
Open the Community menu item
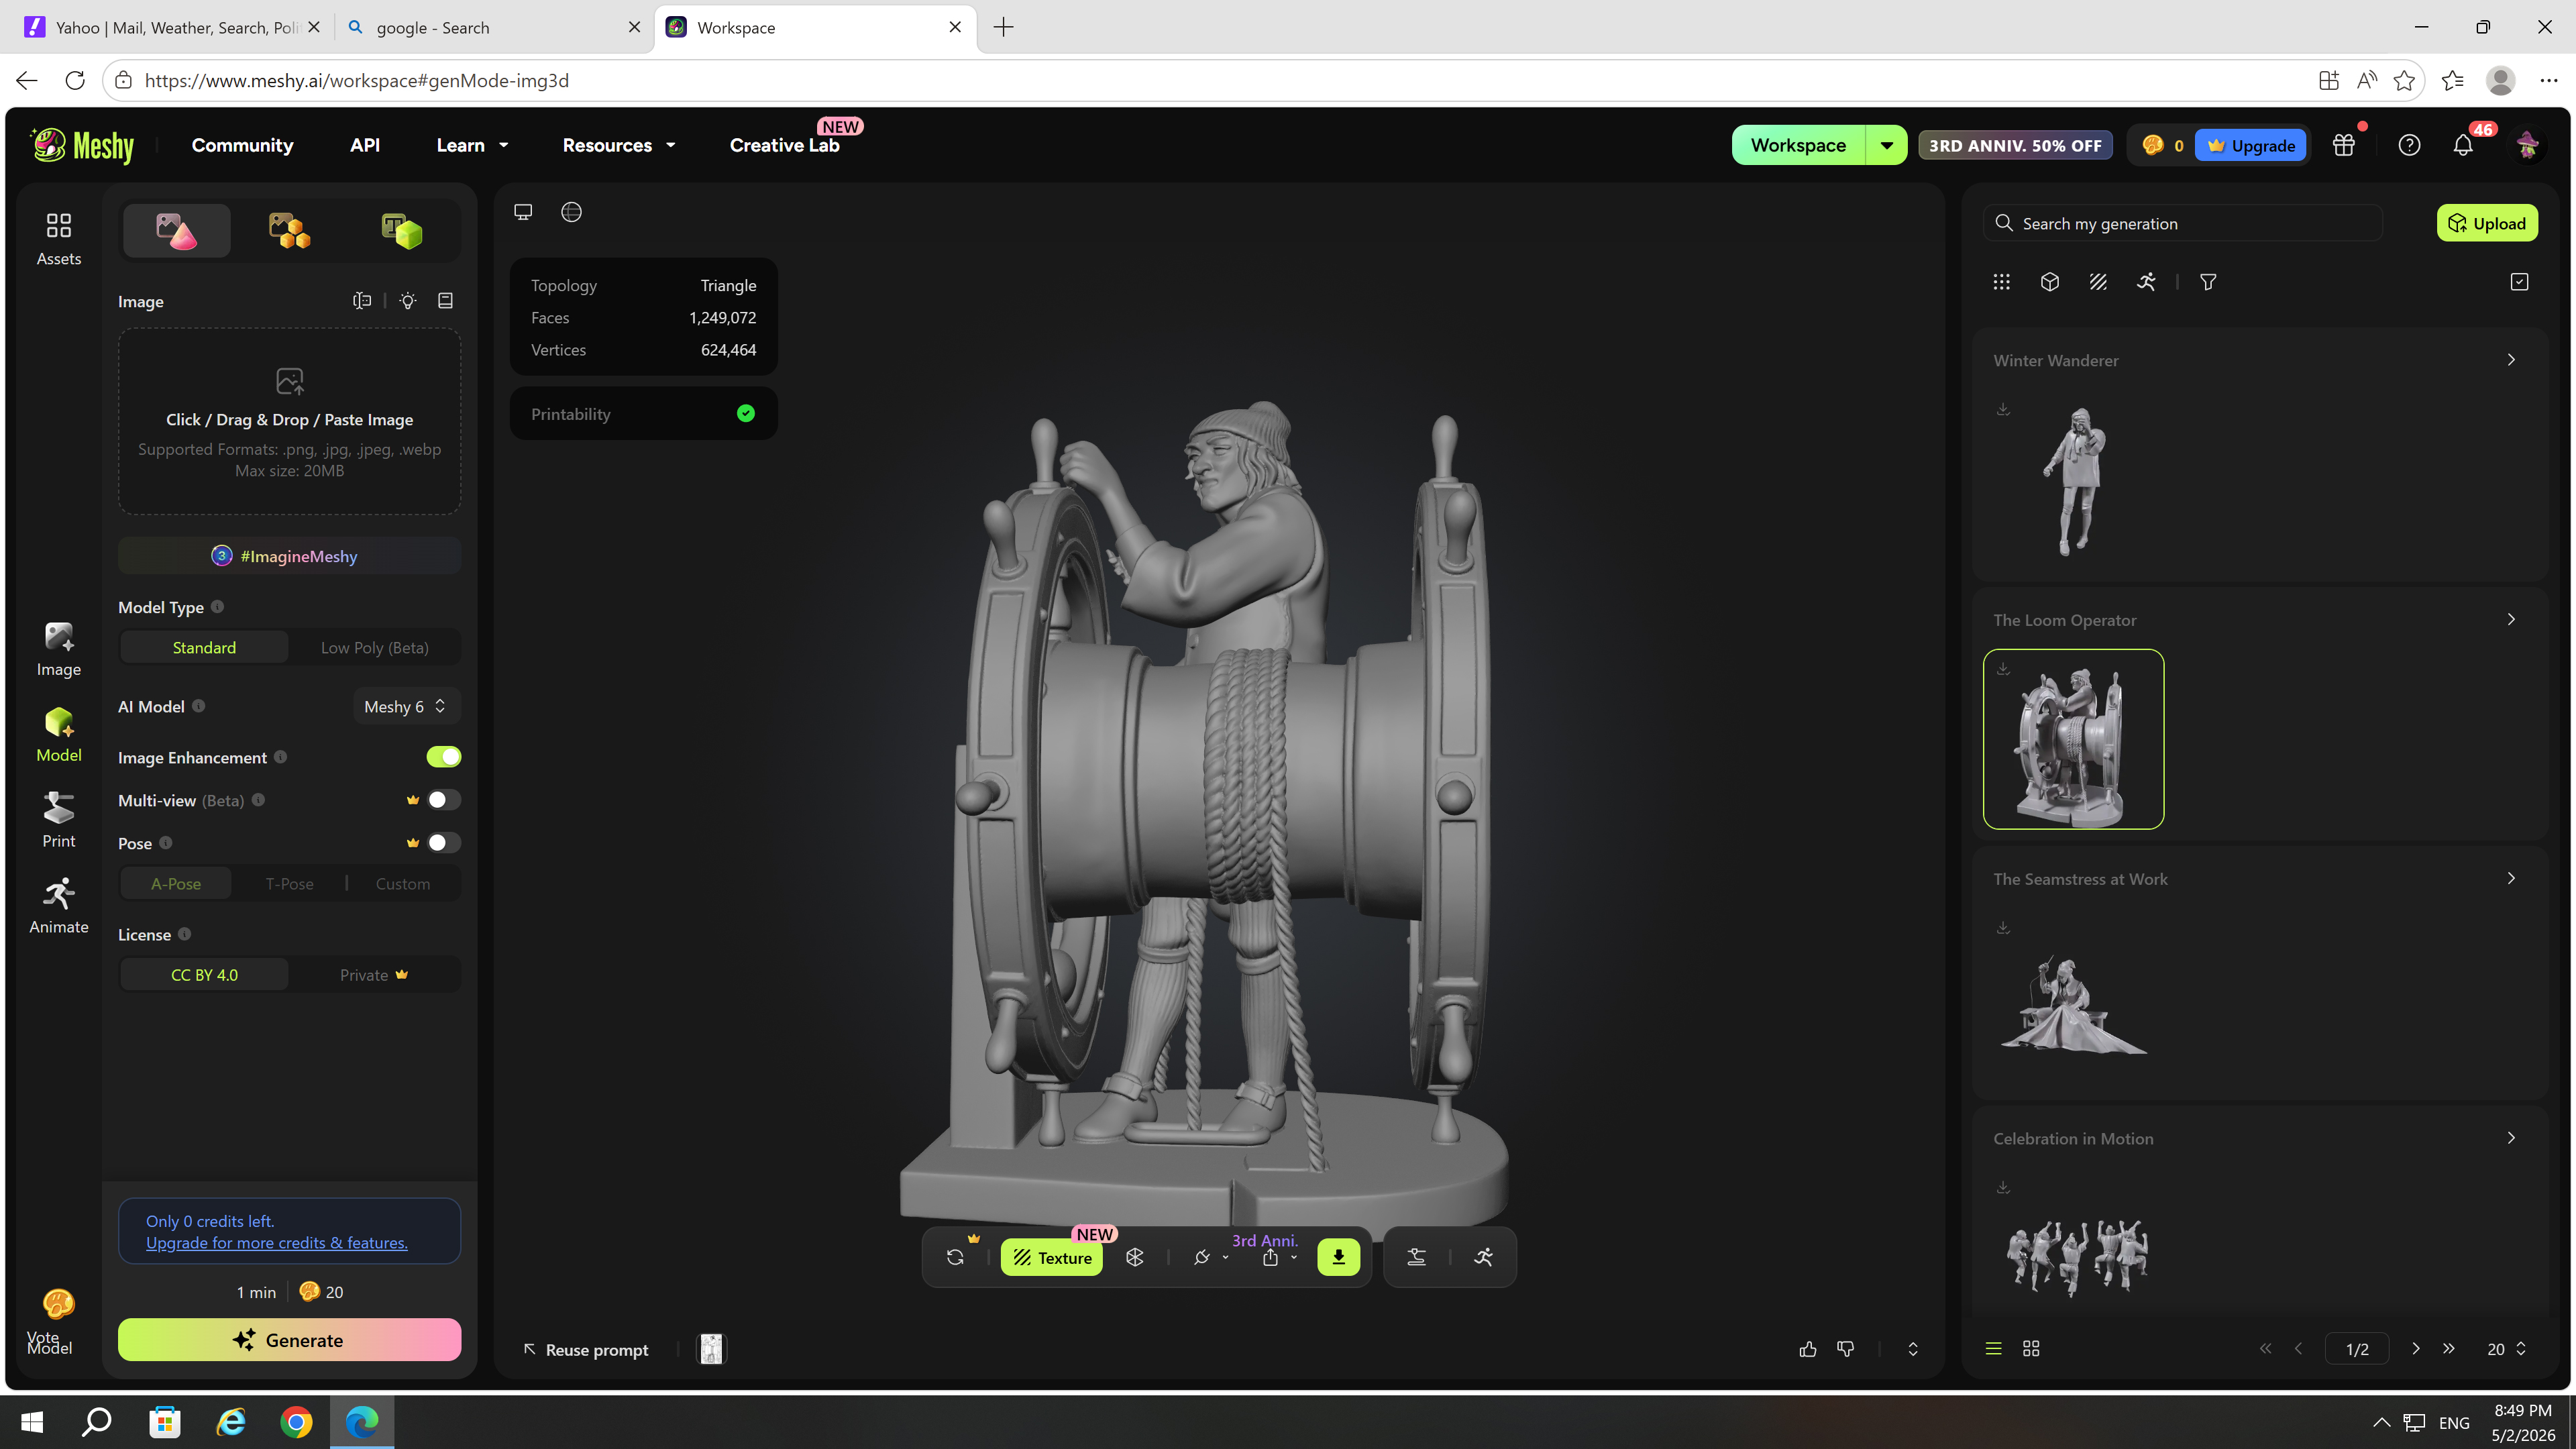242,145
